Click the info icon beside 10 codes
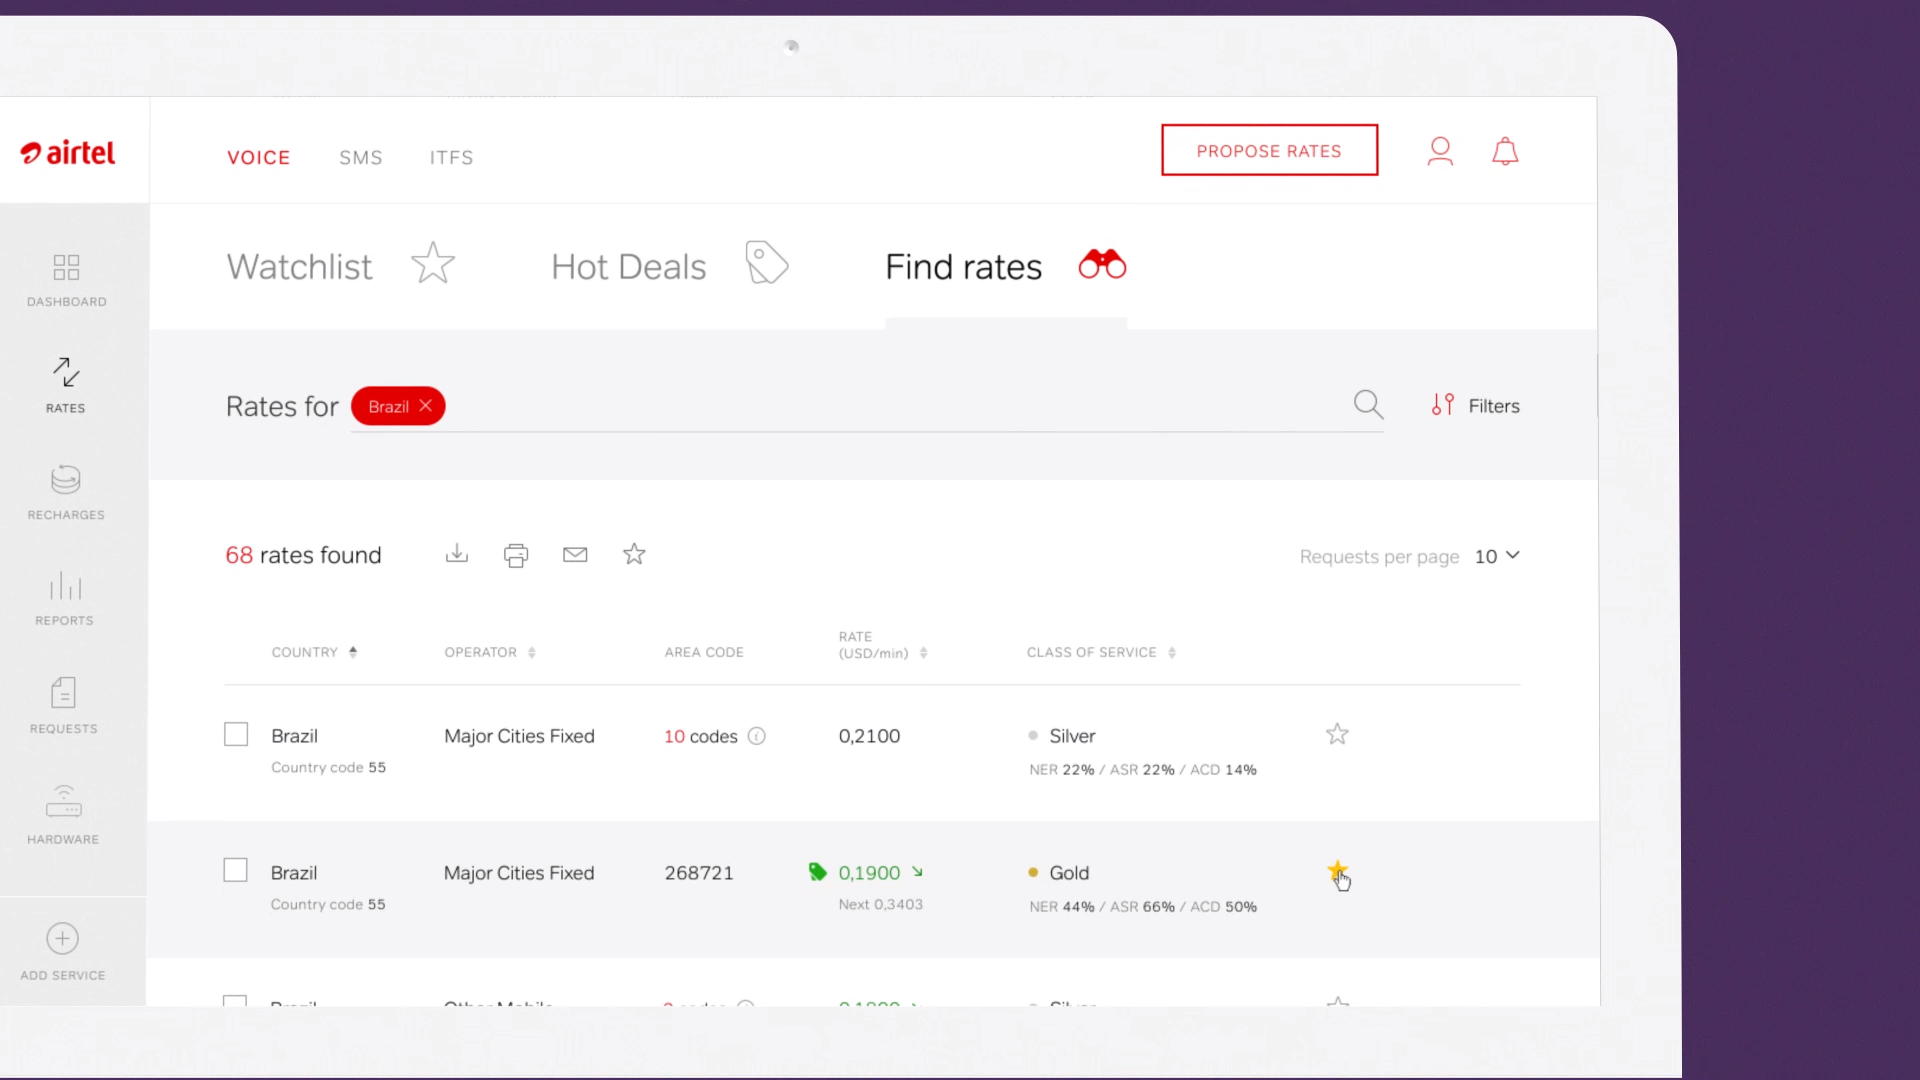Screen dimensions: 1920x1080 click(757, 736)
